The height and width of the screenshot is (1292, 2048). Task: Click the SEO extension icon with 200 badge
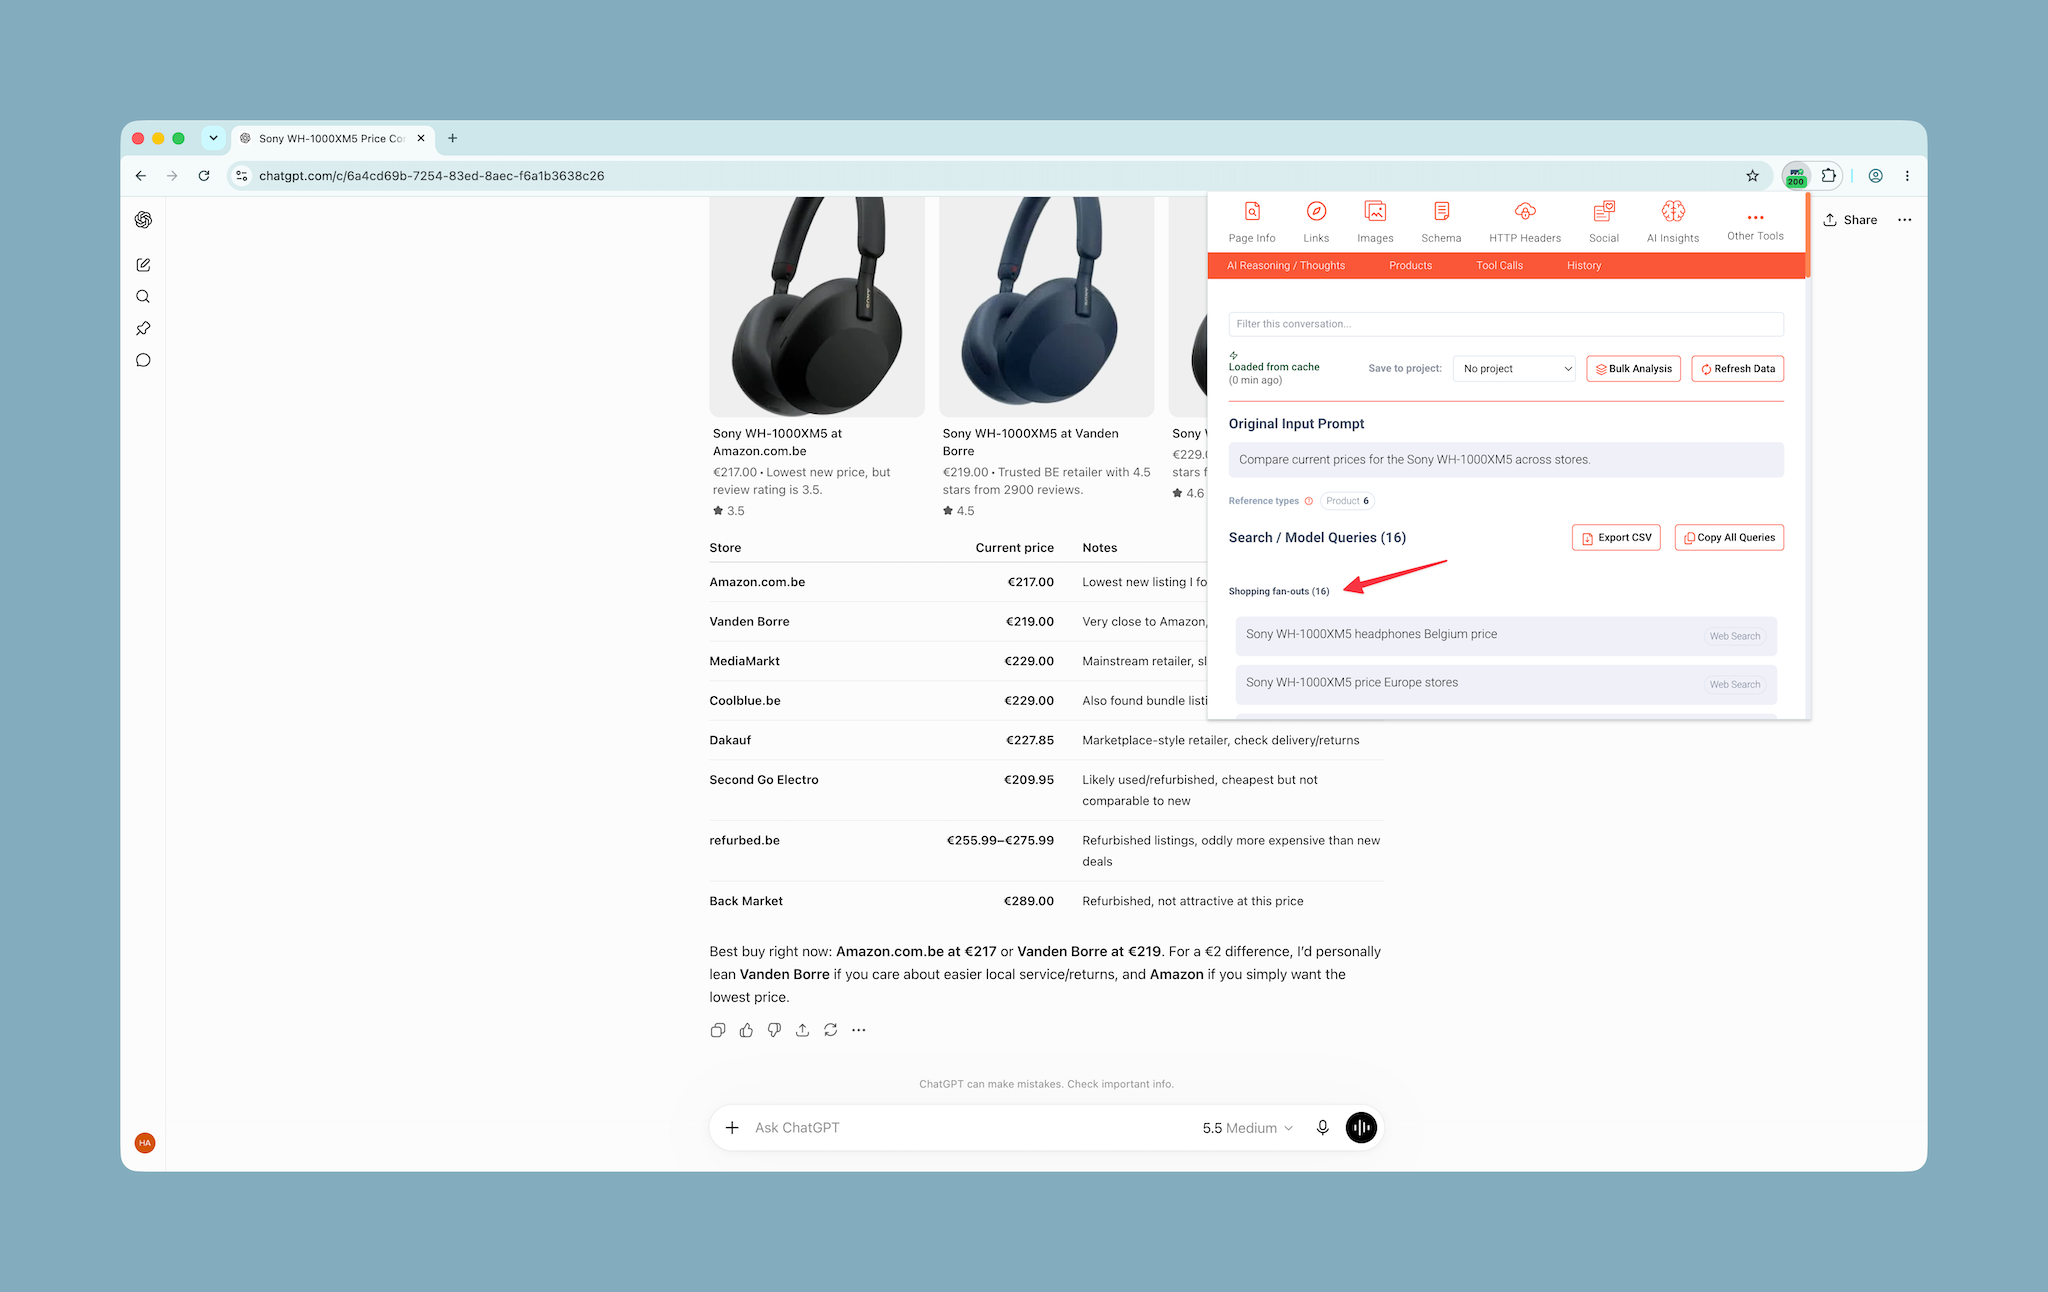[x=1796, y=176]
